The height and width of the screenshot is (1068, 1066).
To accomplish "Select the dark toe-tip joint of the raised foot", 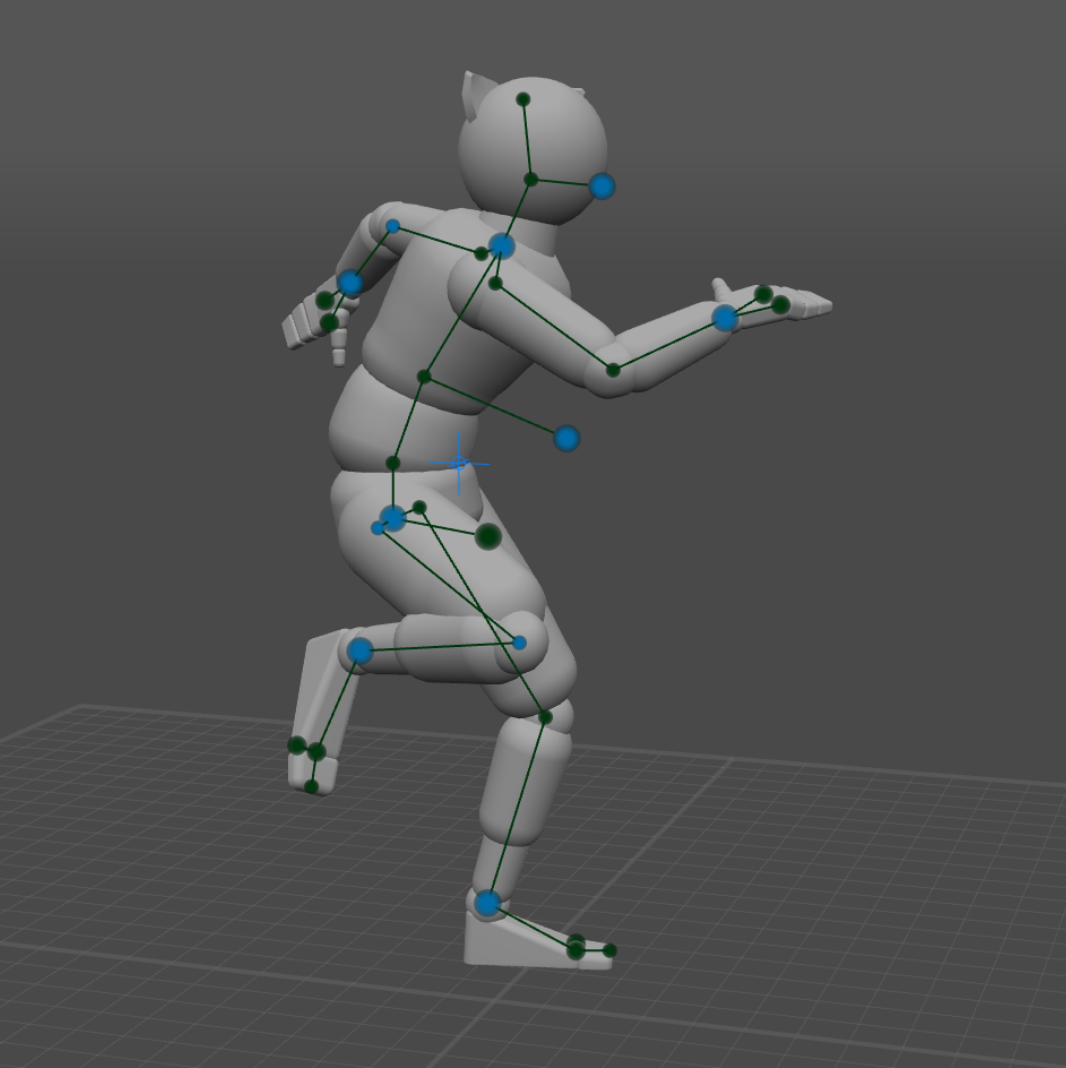I will pos(311,787).
